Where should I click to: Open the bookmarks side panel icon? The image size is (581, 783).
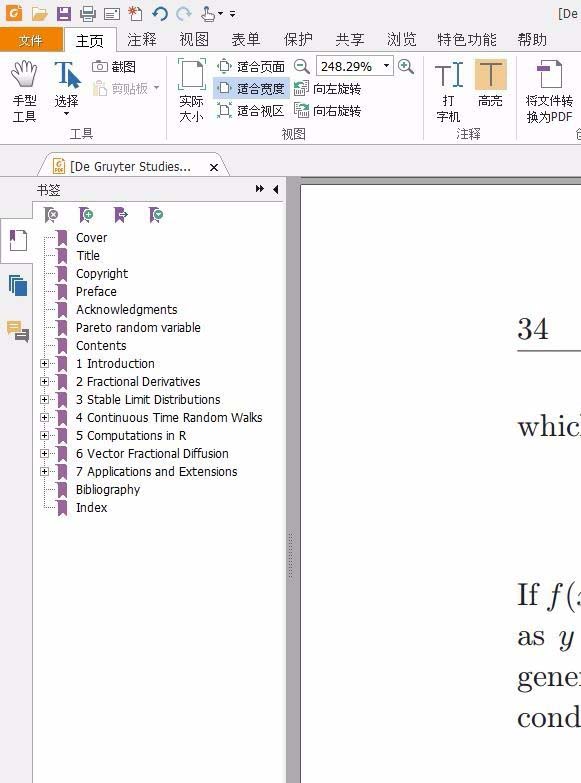pos(17,241)
